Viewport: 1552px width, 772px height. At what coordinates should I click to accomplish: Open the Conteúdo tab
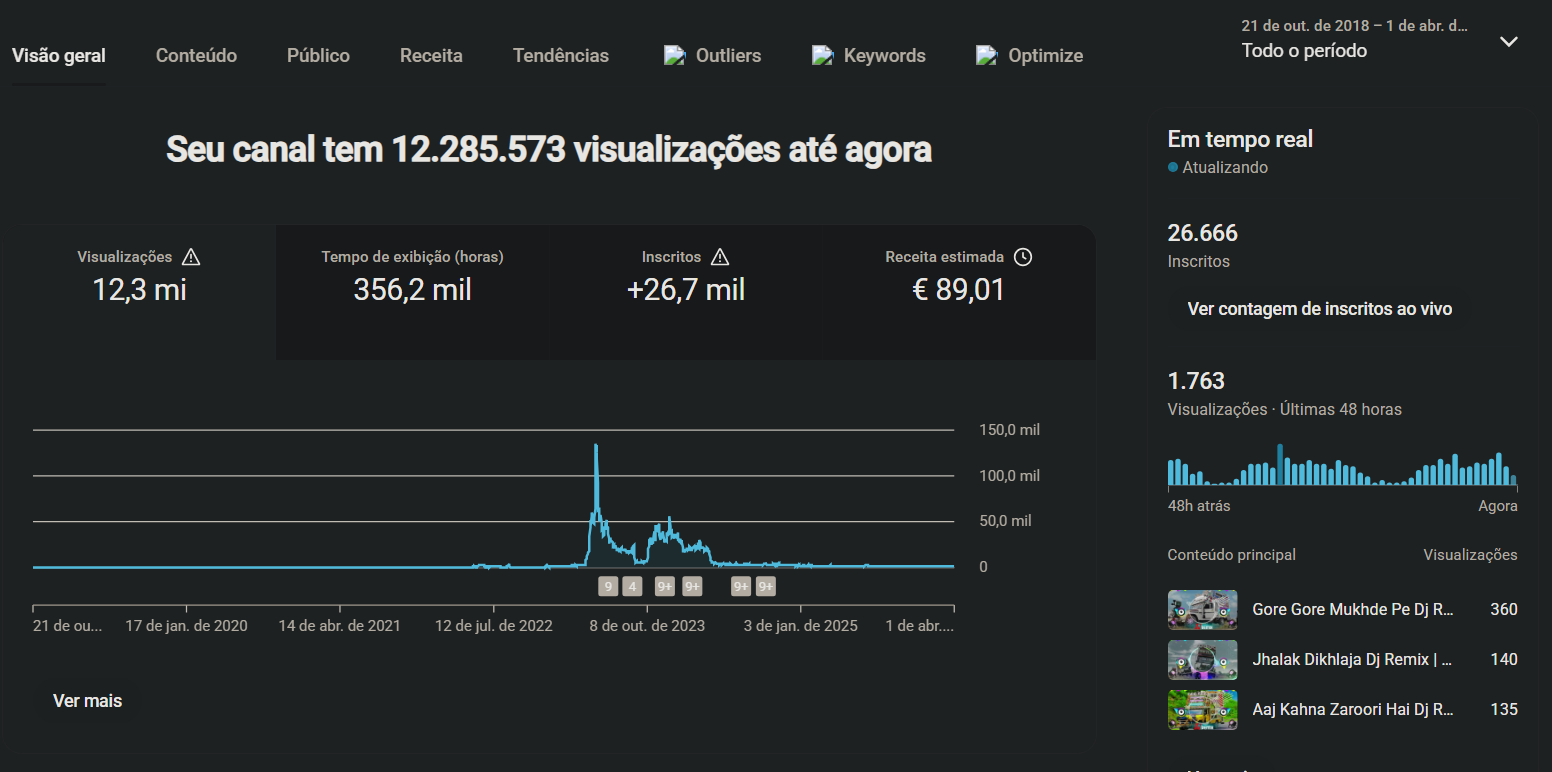point(196,56)
